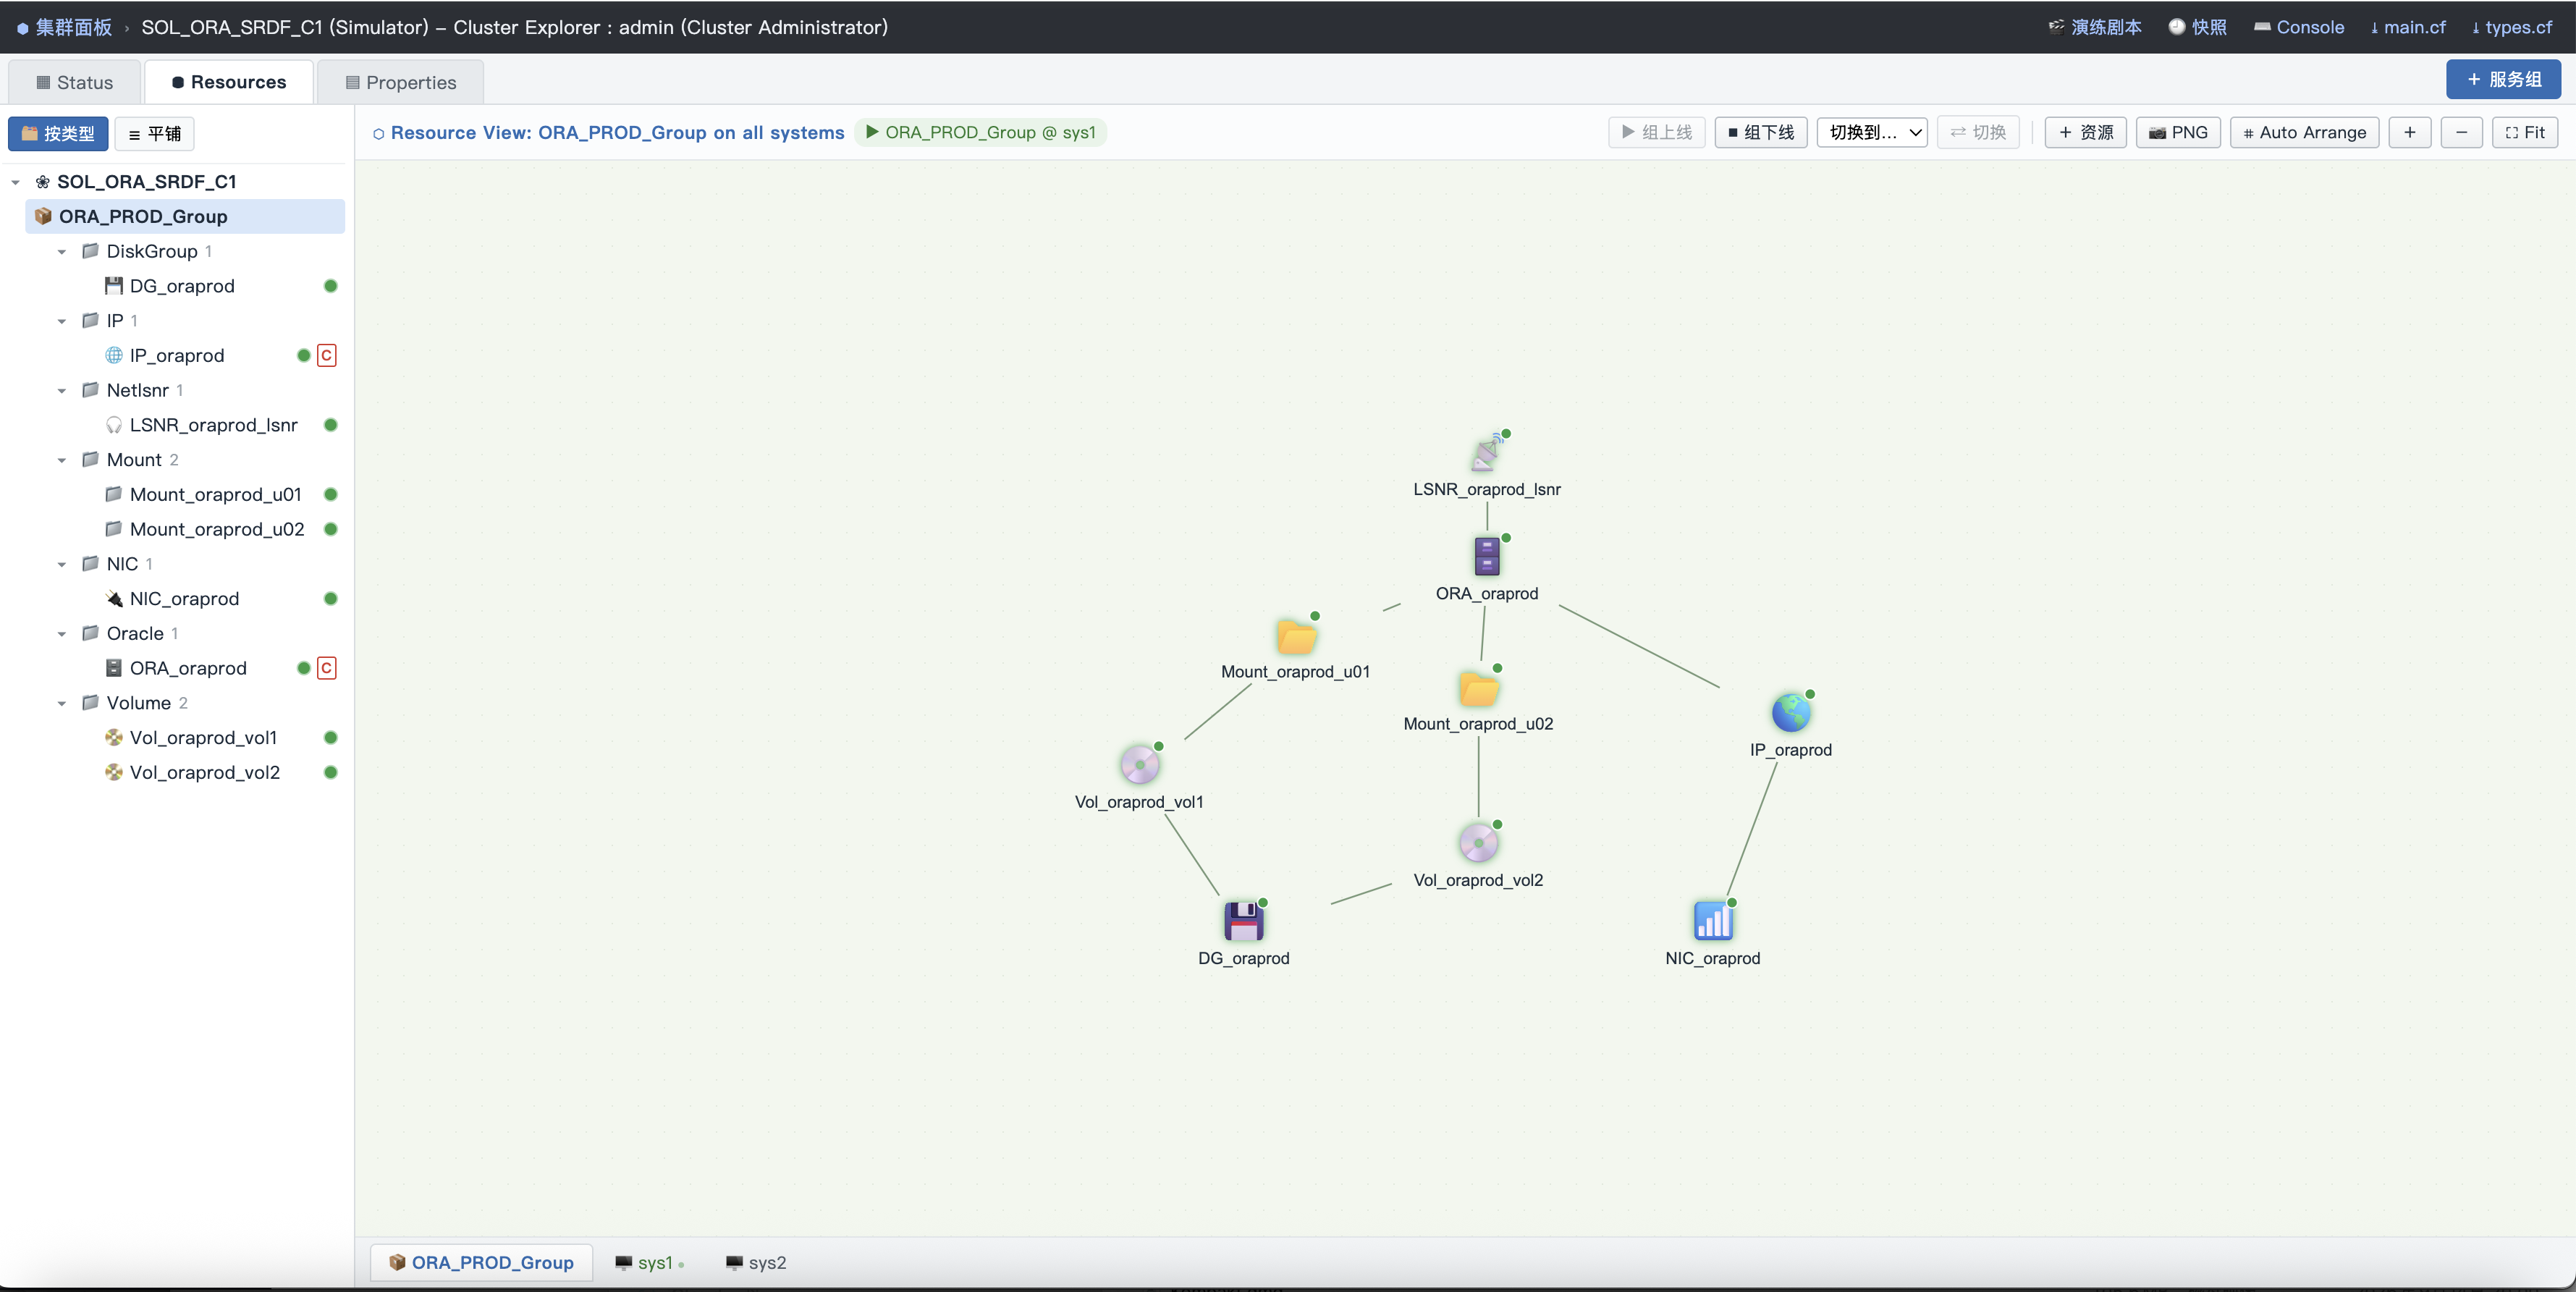The height and width of the screenshot is (1292, 2576).
Task: Click the IP_oraprod globe node
Action: 1791,713
